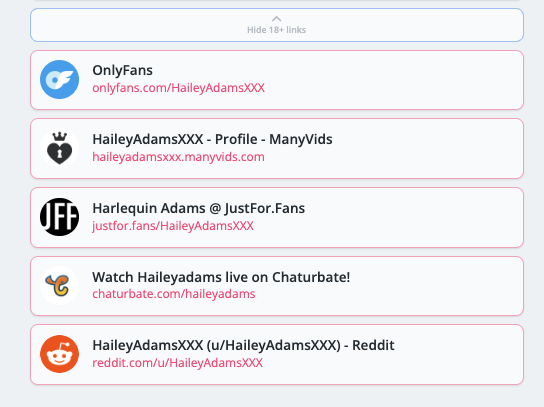Open Harlequin Adams @ JustFor.Fans title
The height and width of the screenshot is (407, 544).
(198, 208)
